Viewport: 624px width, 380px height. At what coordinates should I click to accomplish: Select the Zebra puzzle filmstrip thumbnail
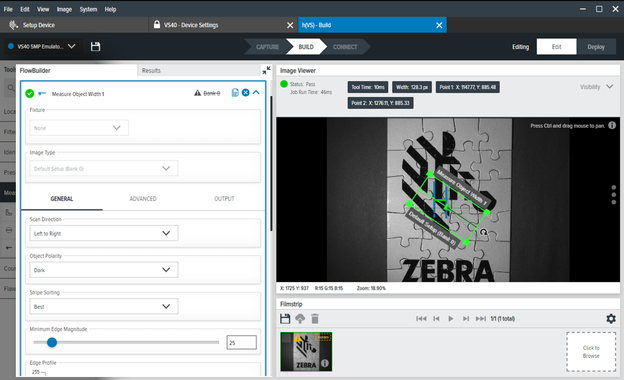(306, 352)
